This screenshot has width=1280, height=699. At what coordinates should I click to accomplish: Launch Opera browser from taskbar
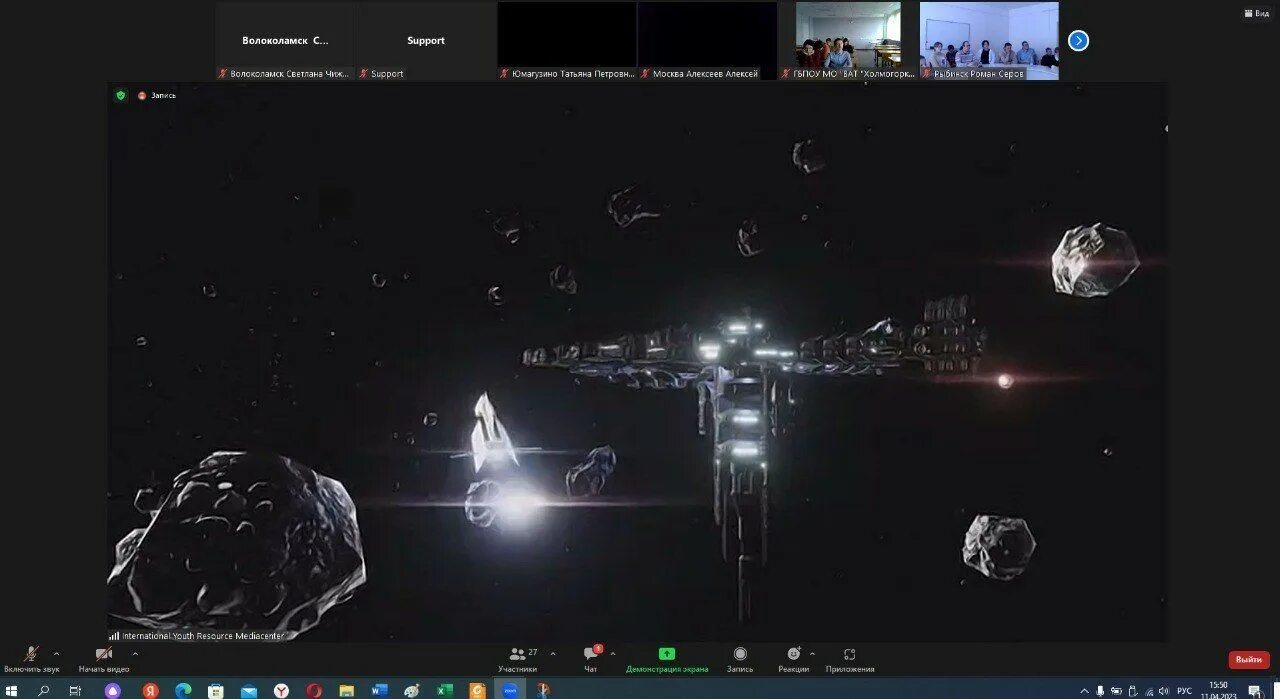pos(314,690)
